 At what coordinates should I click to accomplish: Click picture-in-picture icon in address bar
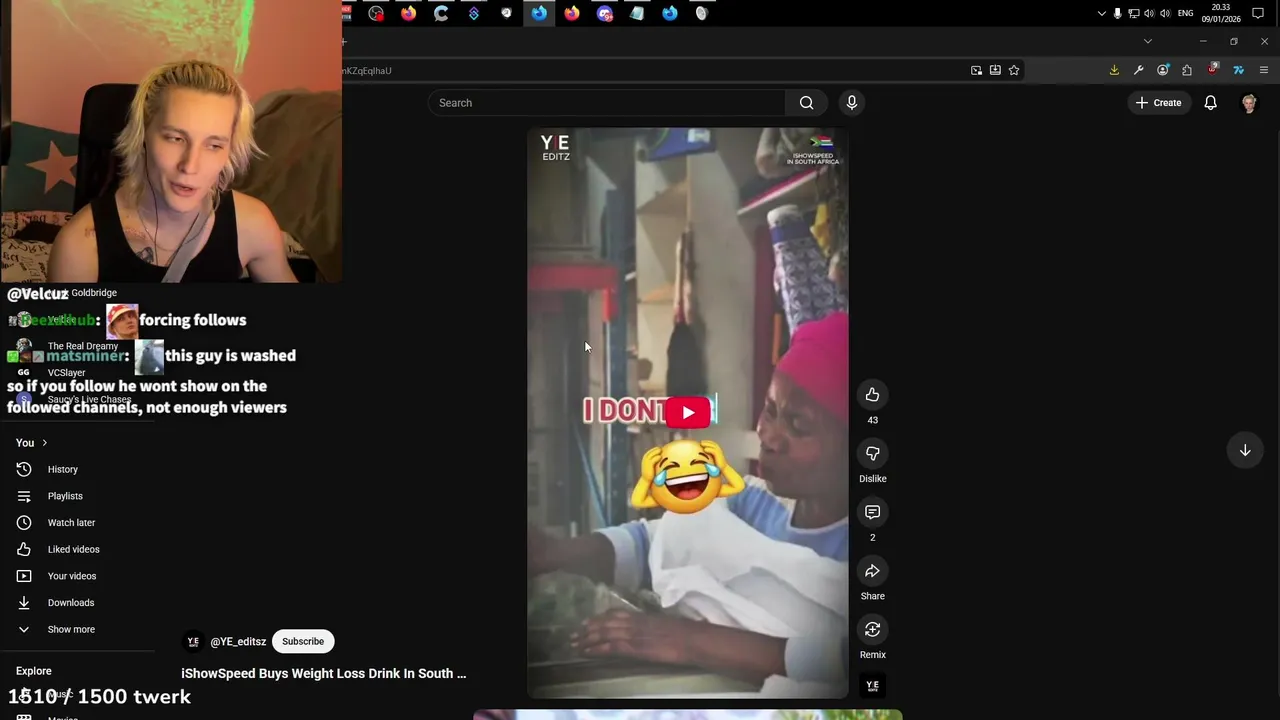coord(976,70)
